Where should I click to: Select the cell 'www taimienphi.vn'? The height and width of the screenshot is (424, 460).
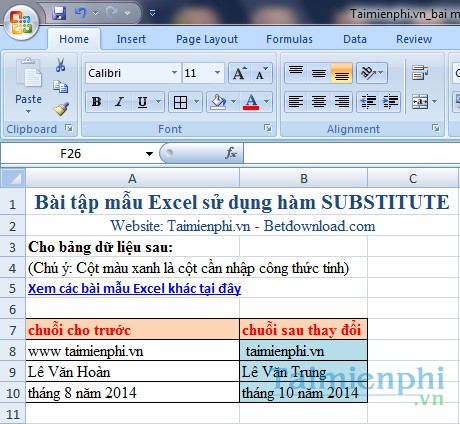(133, 351)
